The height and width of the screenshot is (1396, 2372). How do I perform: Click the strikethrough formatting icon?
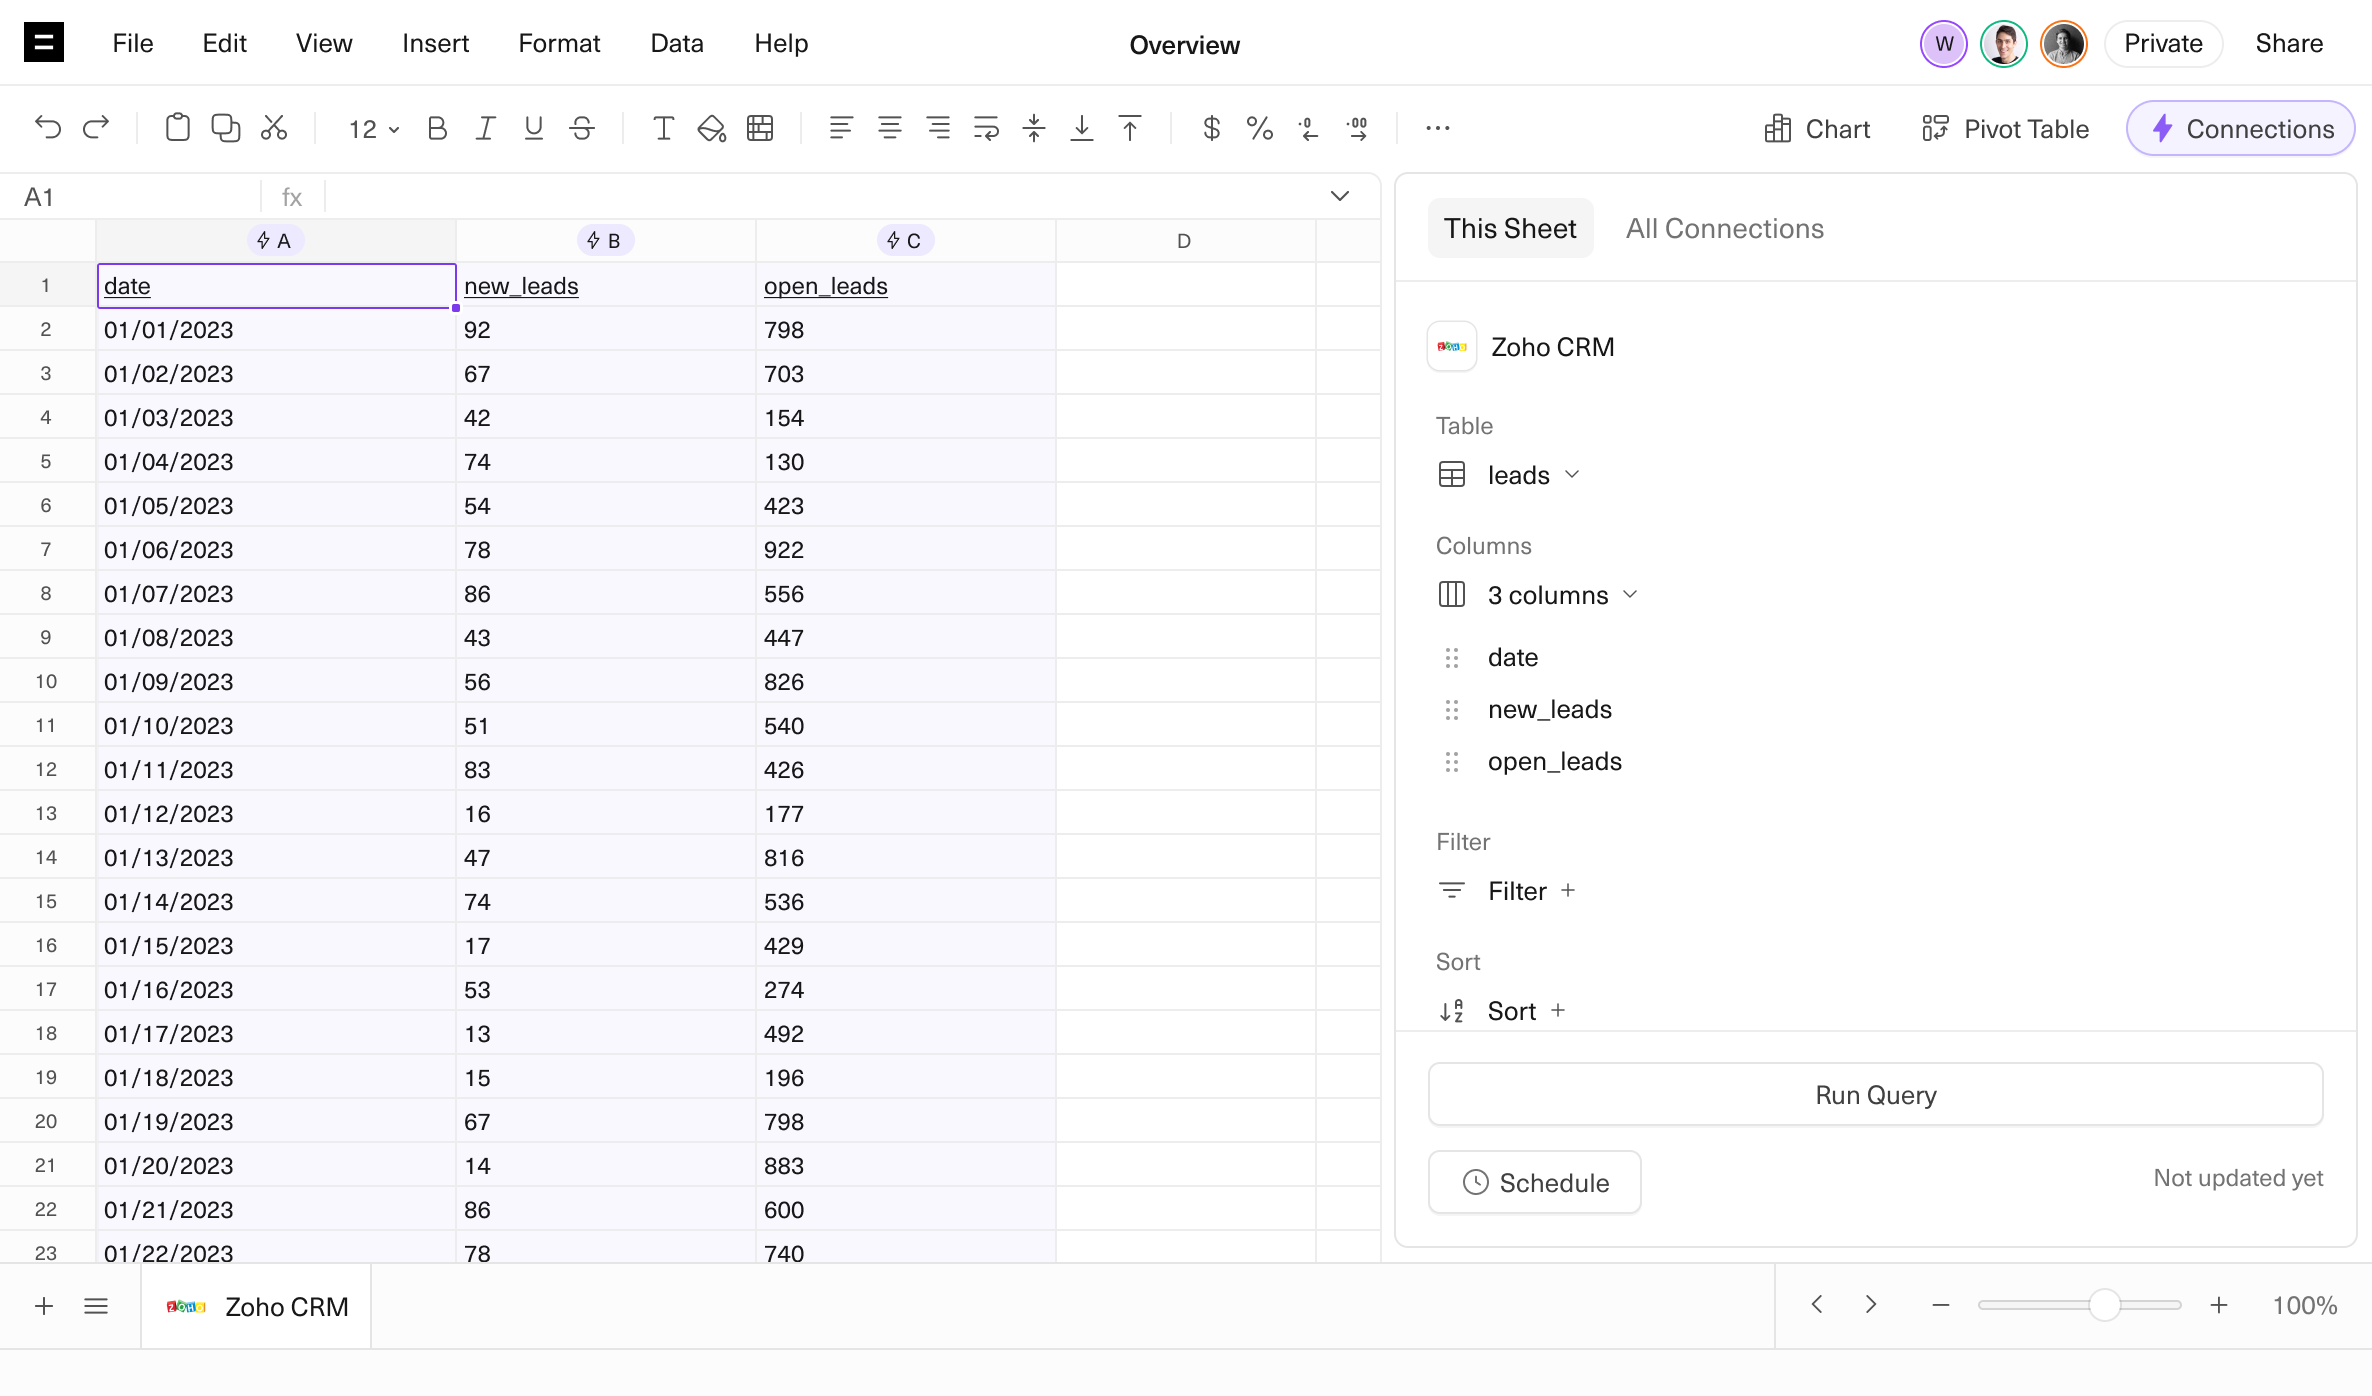(x=582, y=128)
